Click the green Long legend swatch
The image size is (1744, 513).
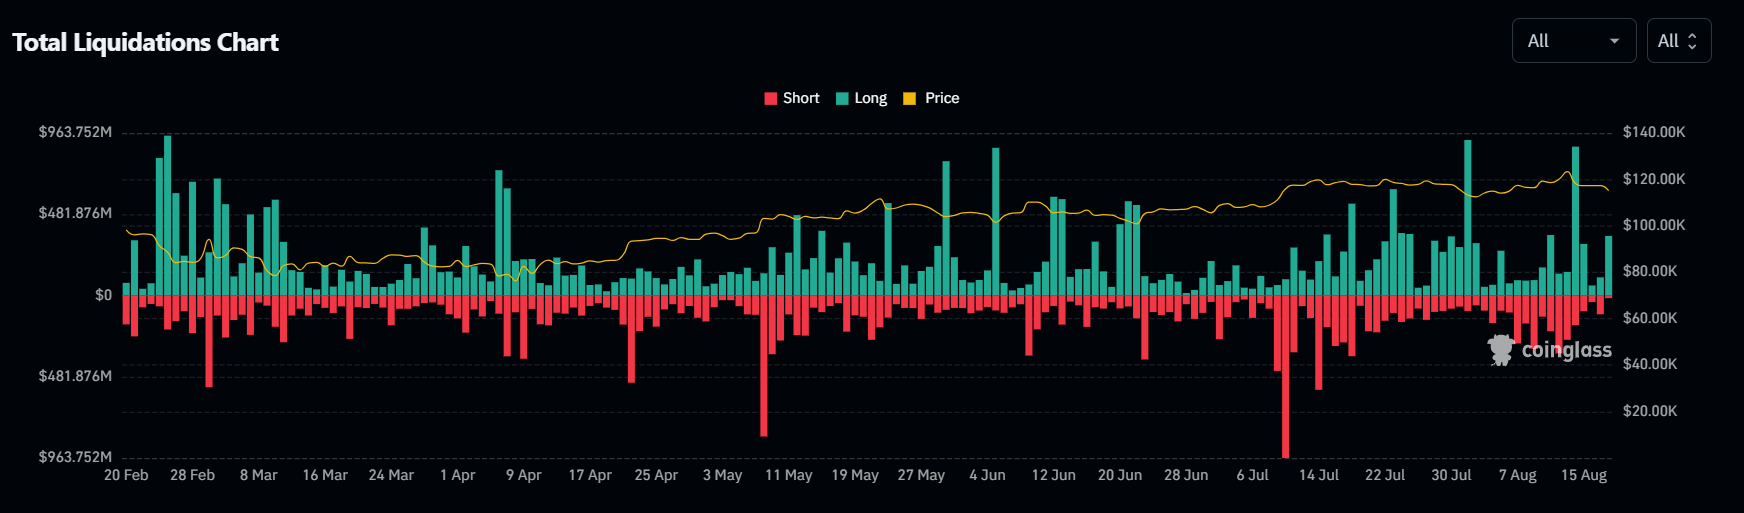842,98
